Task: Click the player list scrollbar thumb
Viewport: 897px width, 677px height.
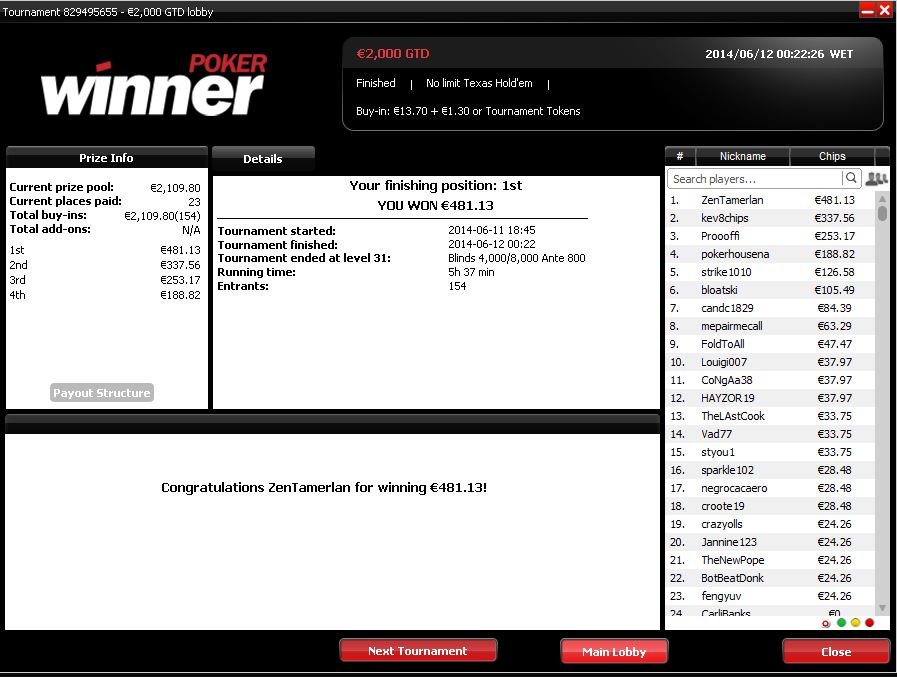Action: [x=882, y=213]
